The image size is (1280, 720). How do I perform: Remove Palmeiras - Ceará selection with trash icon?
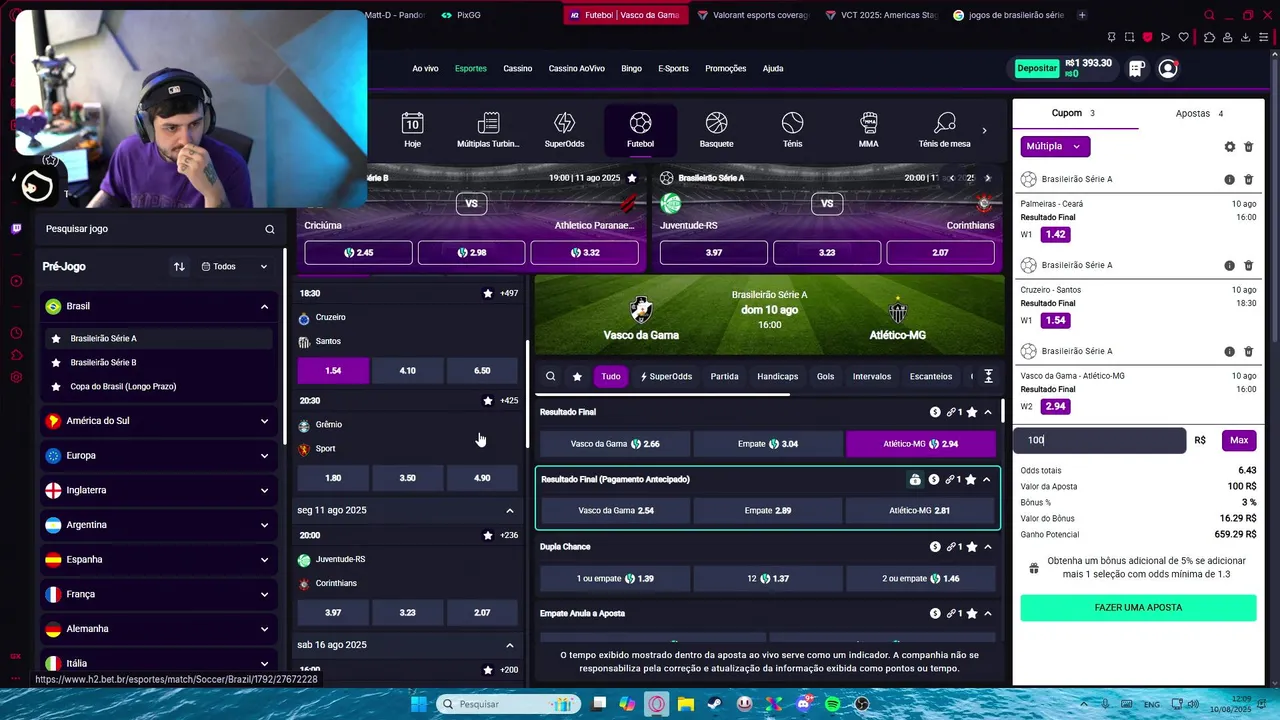tap(1248, 179)
